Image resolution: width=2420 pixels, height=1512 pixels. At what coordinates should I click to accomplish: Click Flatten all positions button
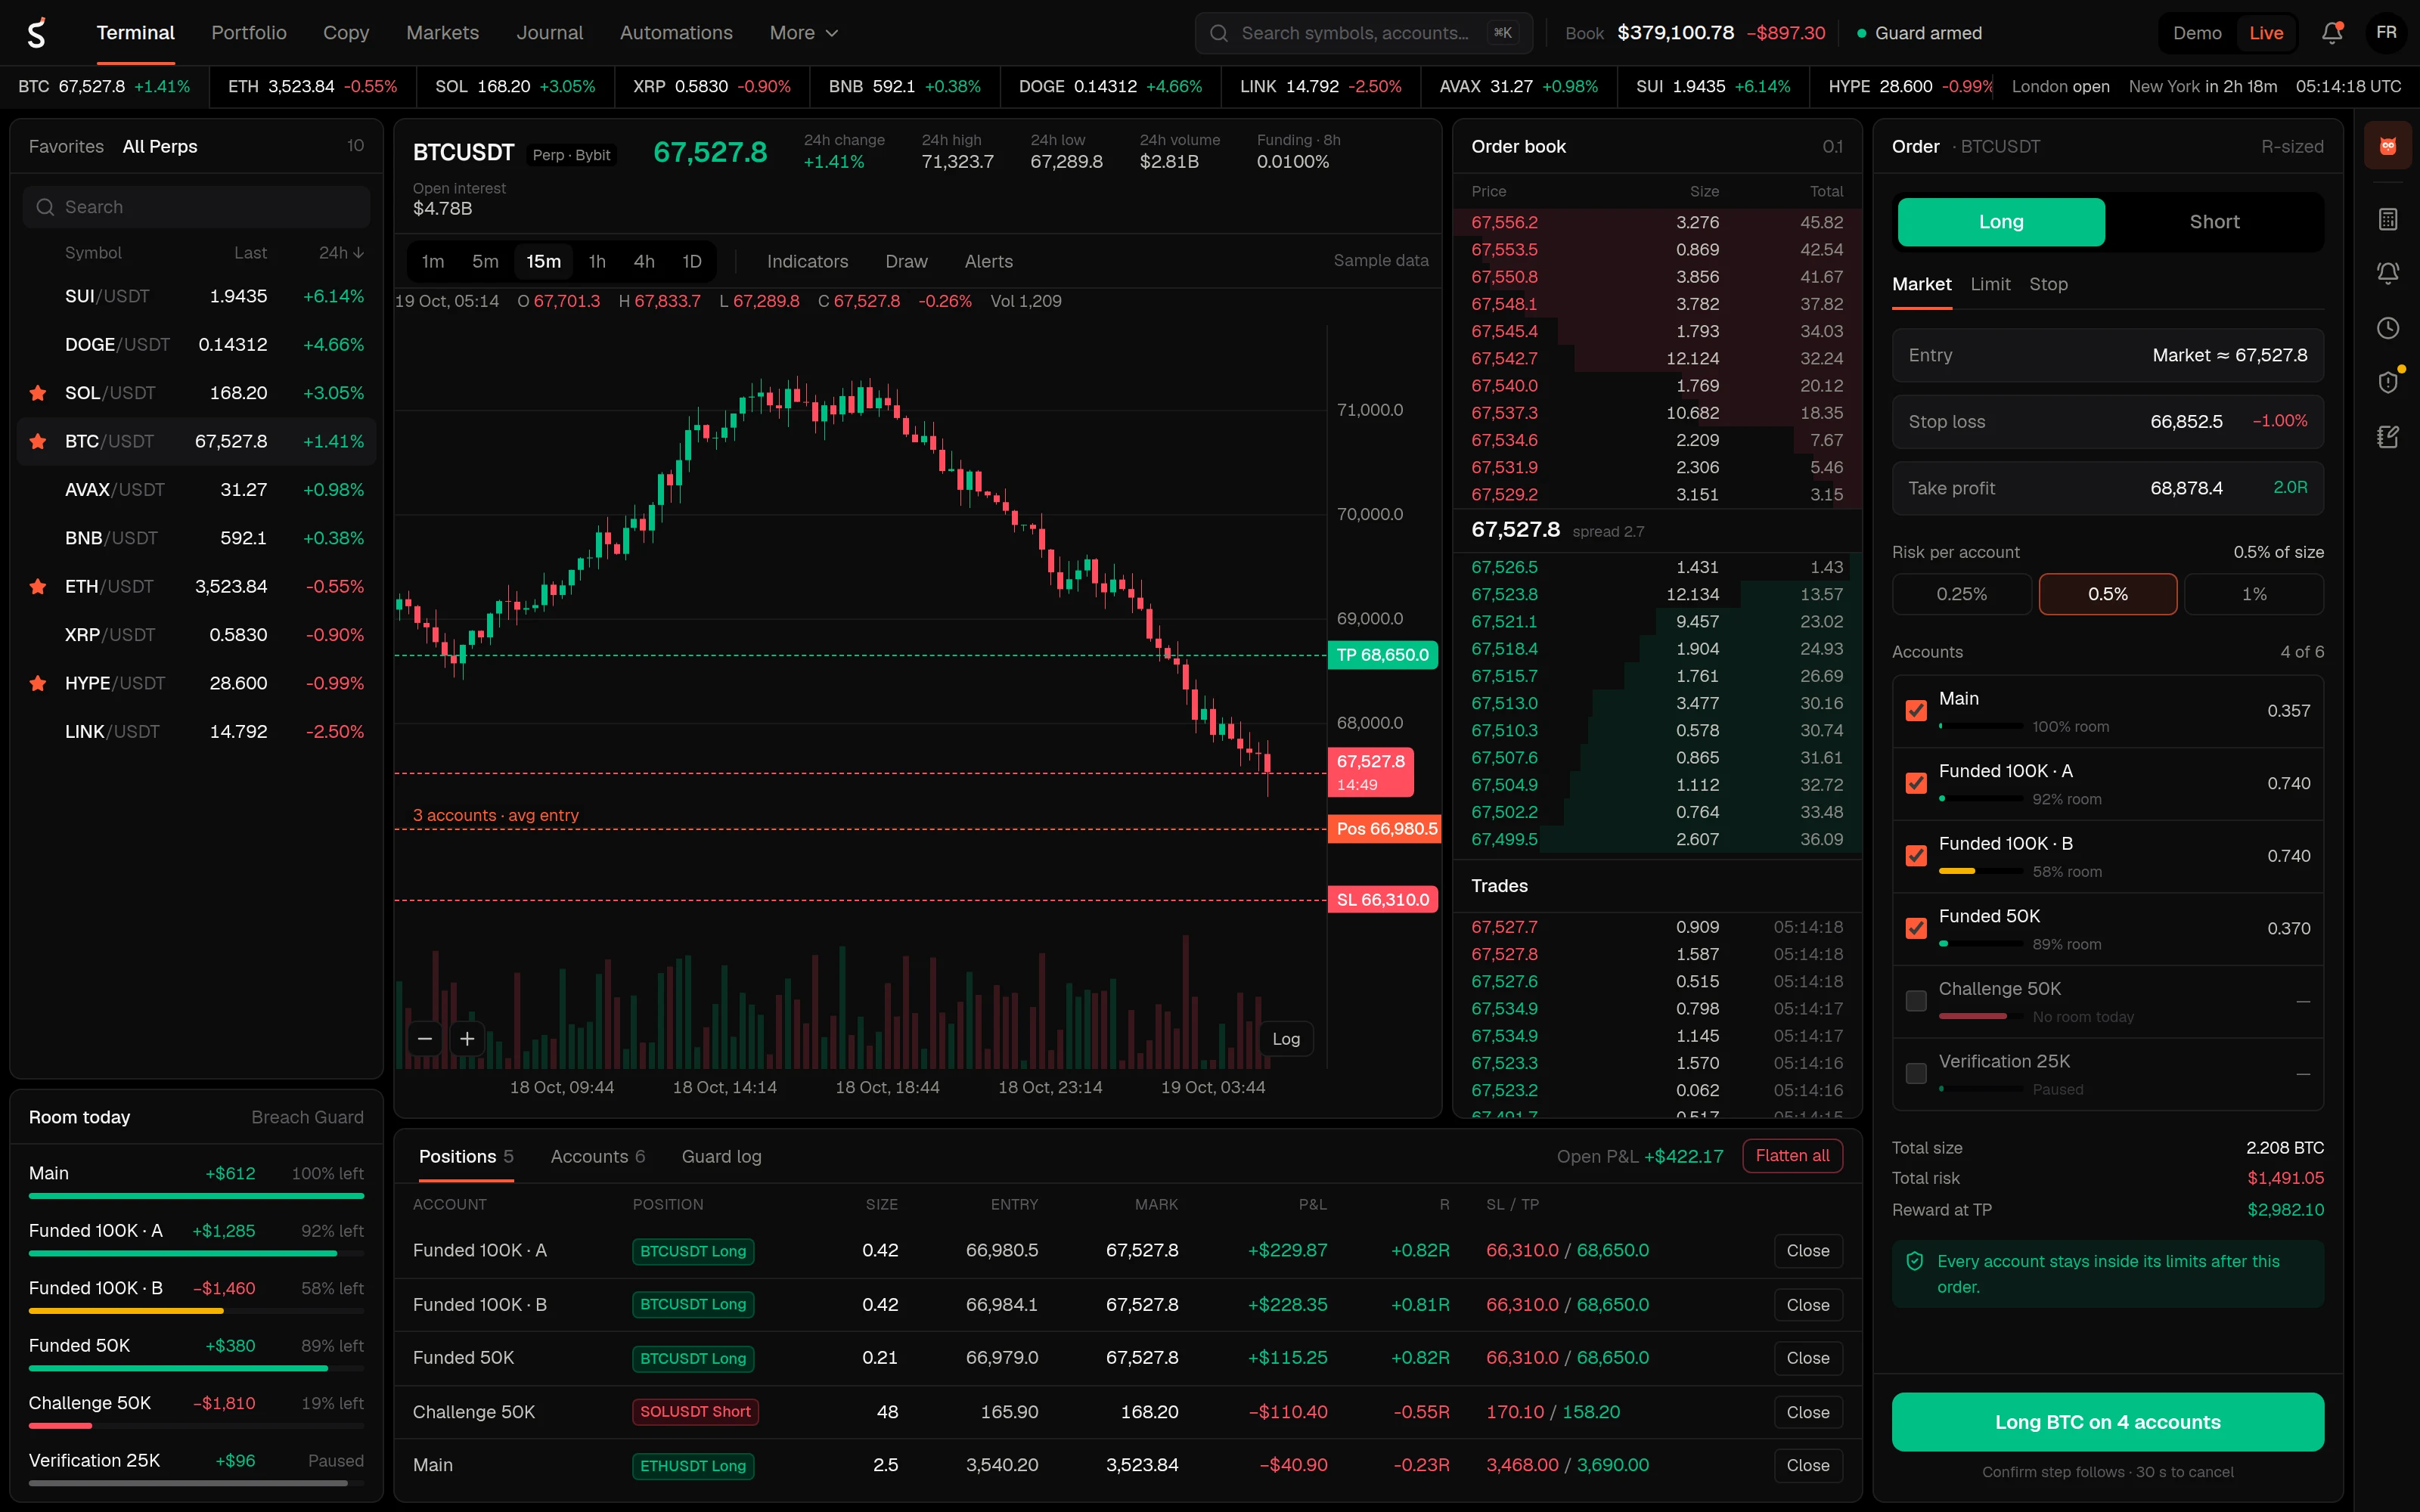(x=1792, y=1156)
